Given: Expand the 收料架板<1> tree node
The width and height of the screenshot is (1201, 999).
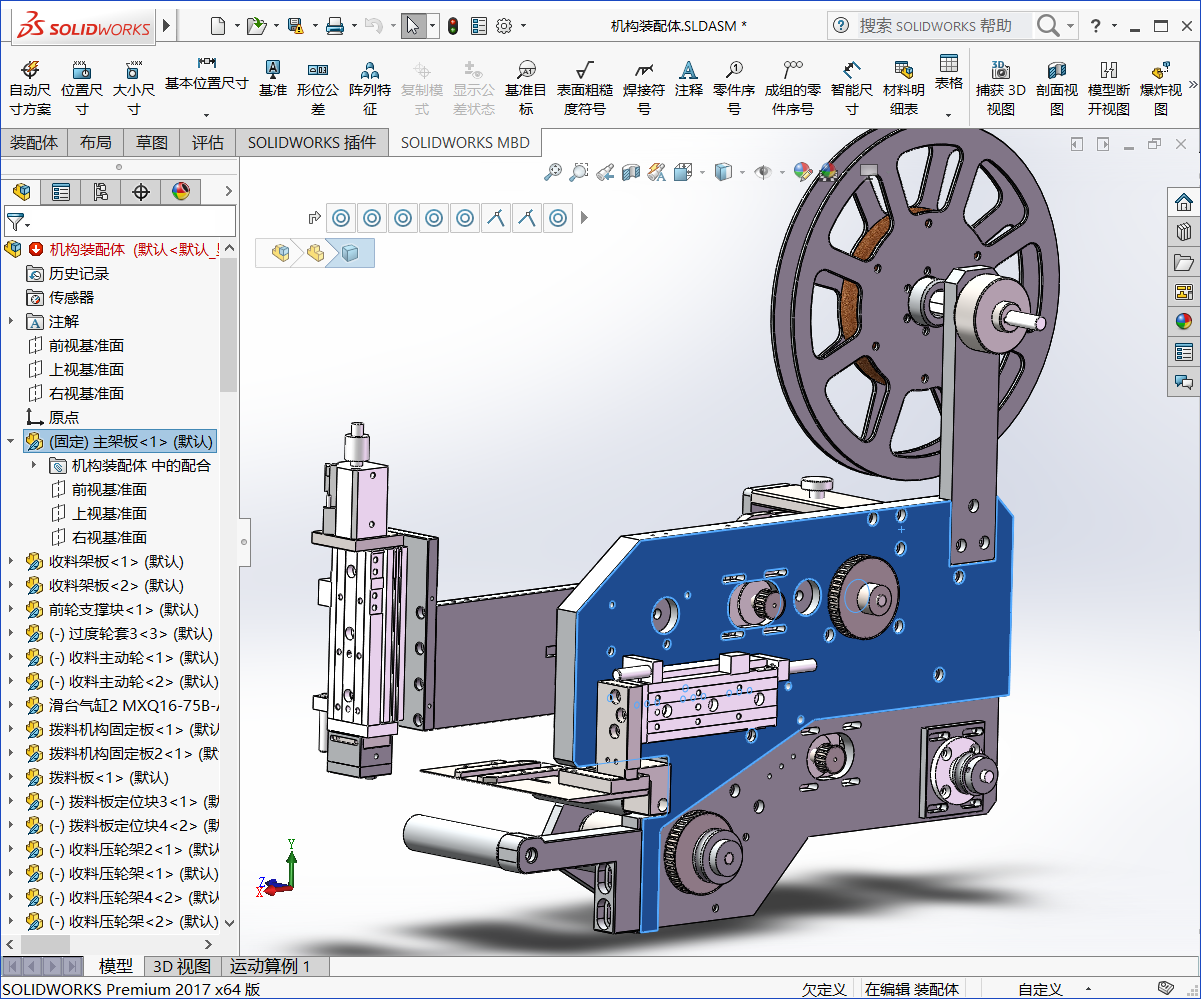Looking at the screenshot, I should point(11,561).
